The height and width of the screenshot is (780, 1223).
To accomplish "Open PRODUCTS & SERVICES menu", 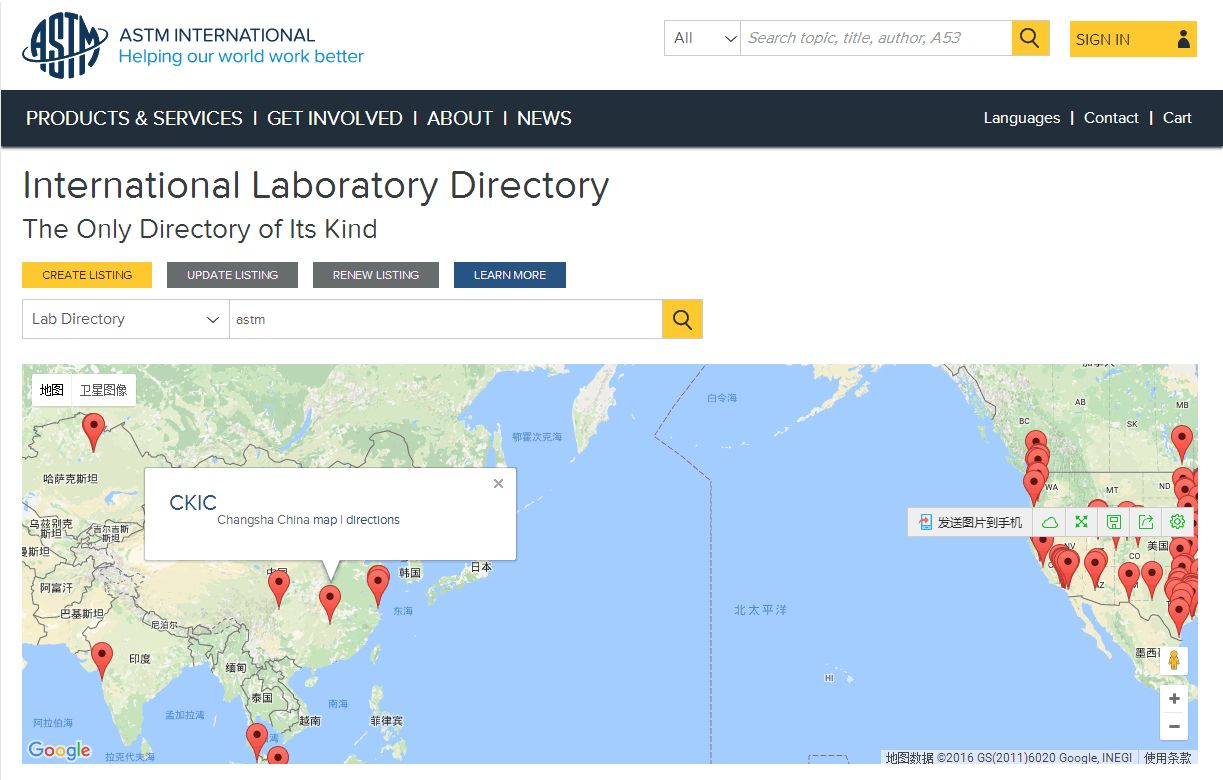I will click(x=134, y=118).
